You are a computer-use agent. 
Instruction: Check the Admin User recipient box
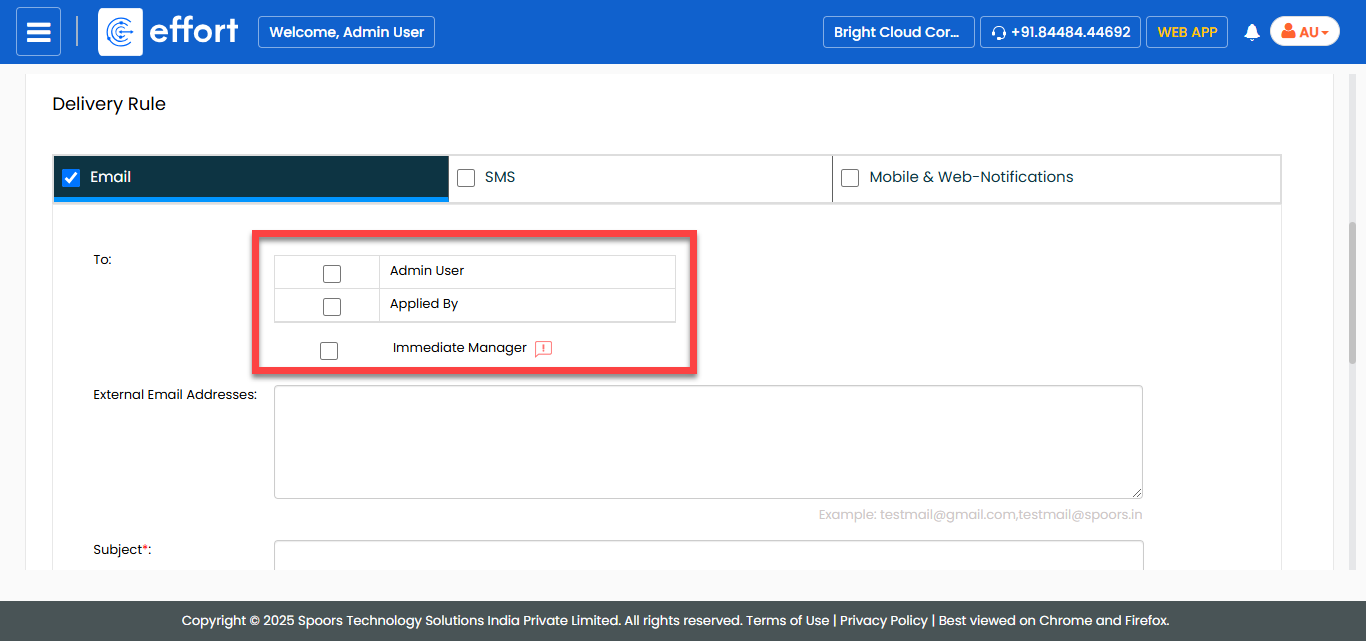click(332, 274)
